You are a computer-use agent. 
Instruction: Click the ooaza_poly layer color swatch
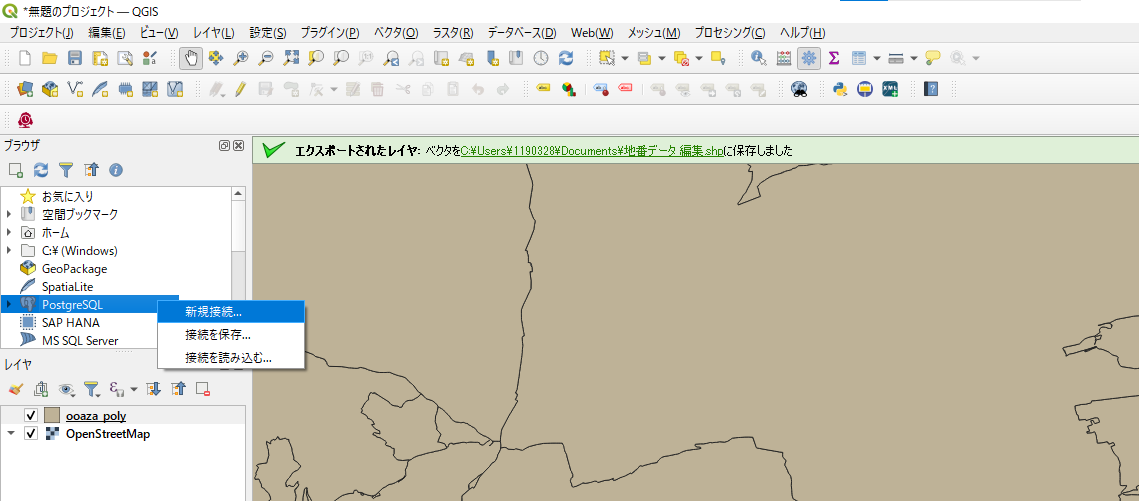tap(53, 416)
